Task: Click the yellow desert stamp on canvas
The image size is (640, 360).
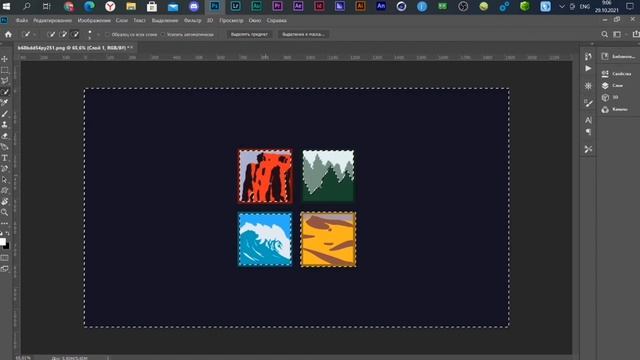Action: pyautogui.click(x=328, y=240)
